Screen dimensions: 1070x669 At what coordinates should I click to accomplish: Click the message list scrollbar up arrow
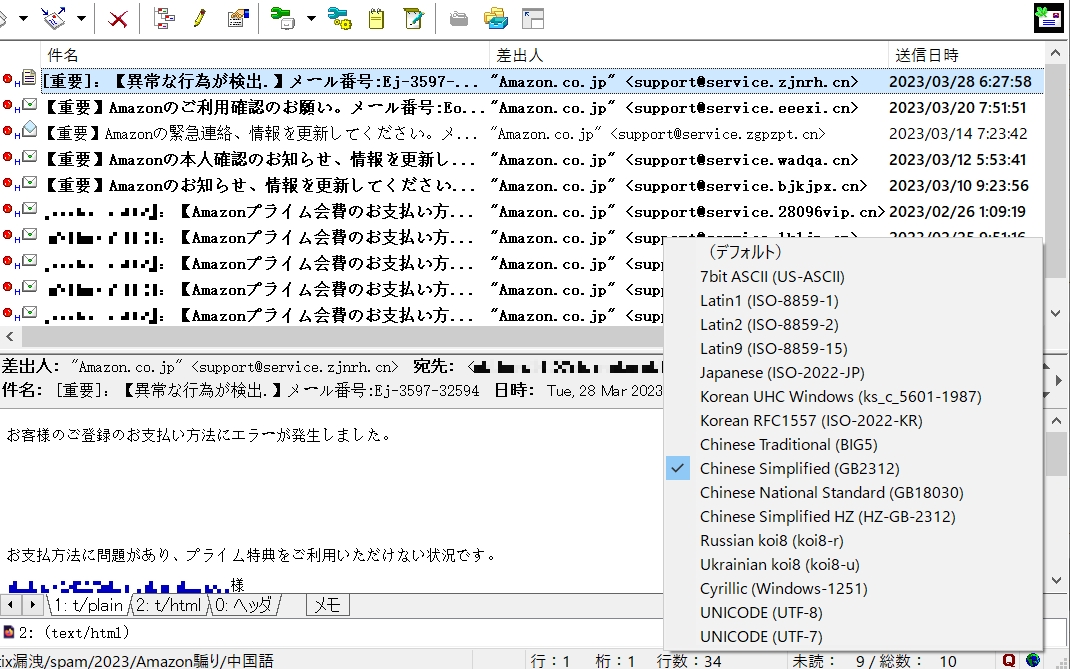(1056, 54)
